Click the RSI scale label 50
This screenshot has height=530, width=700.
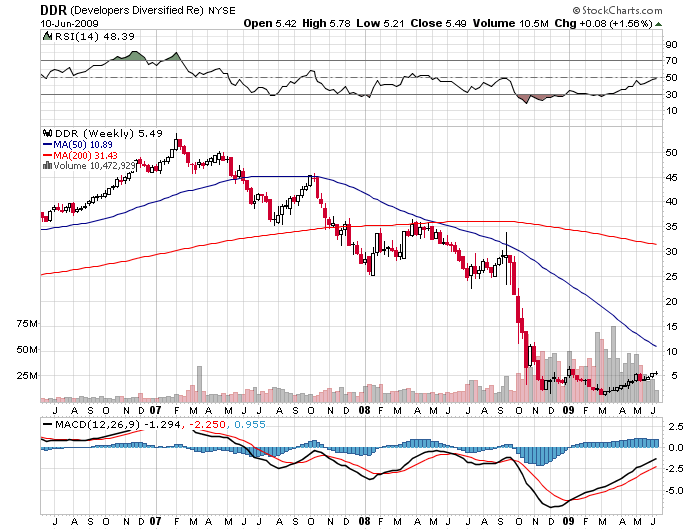(x=671, y=78)
